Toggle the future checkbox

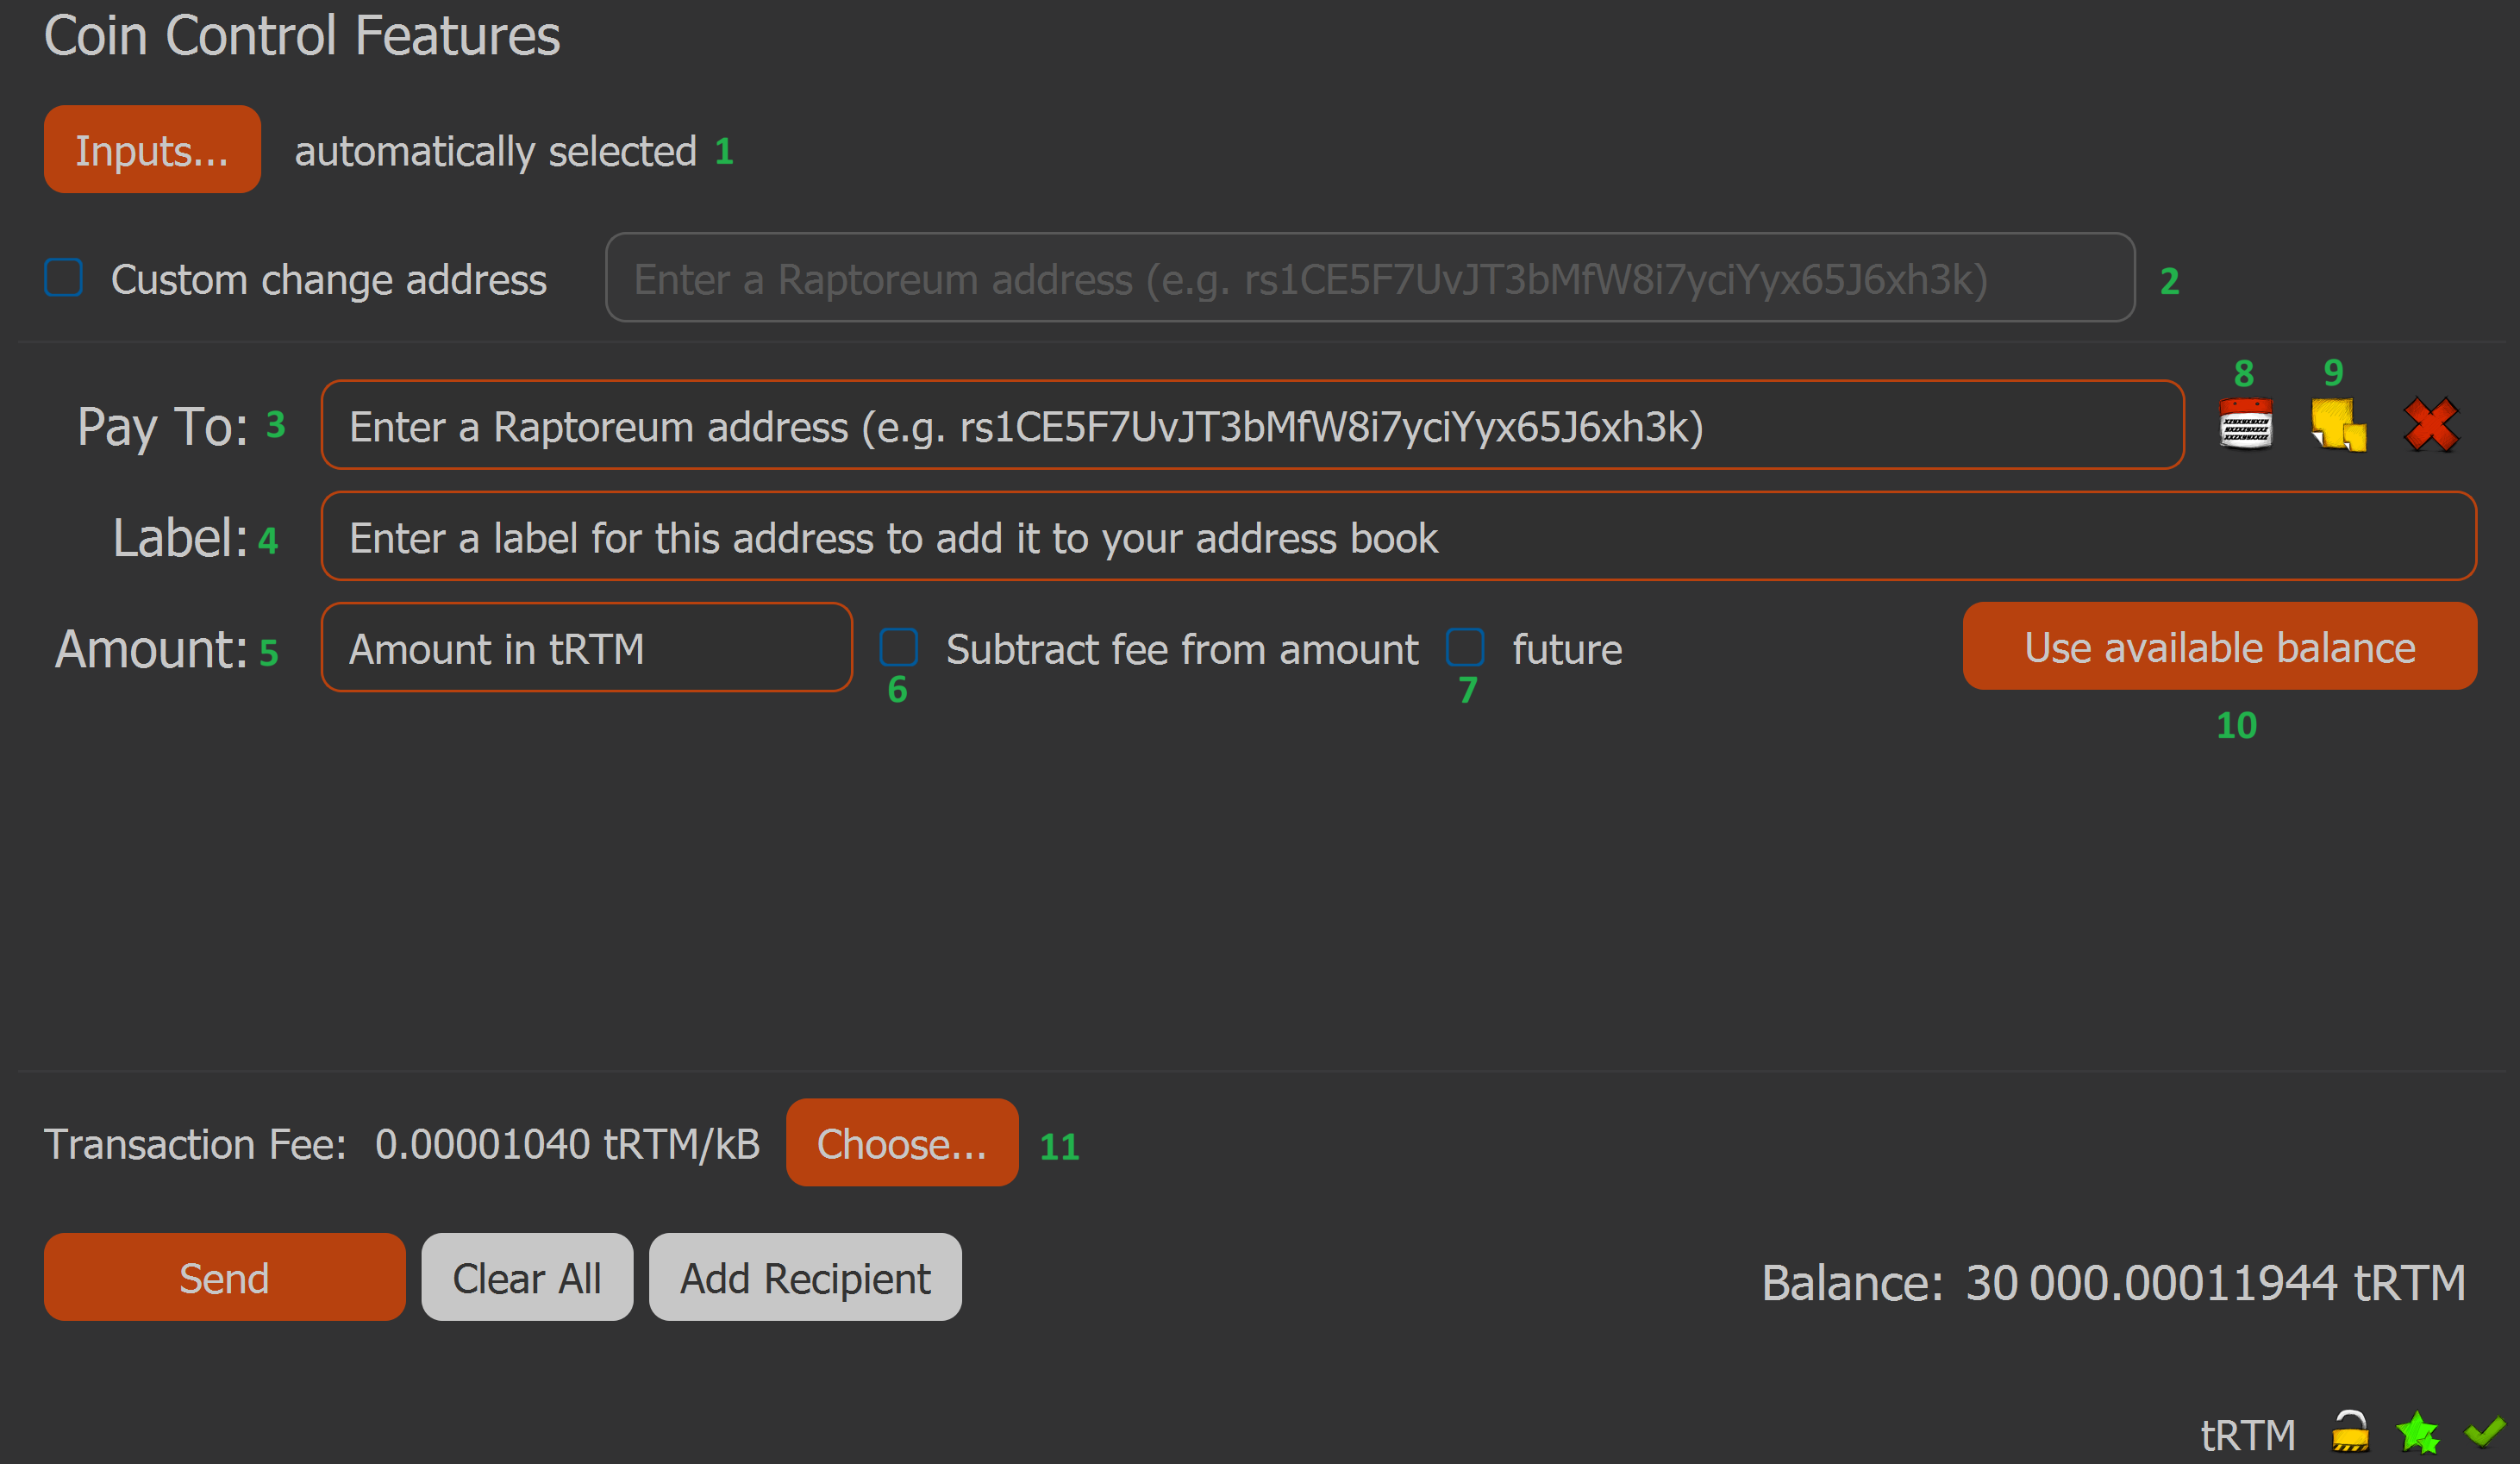click(1465, 648)
